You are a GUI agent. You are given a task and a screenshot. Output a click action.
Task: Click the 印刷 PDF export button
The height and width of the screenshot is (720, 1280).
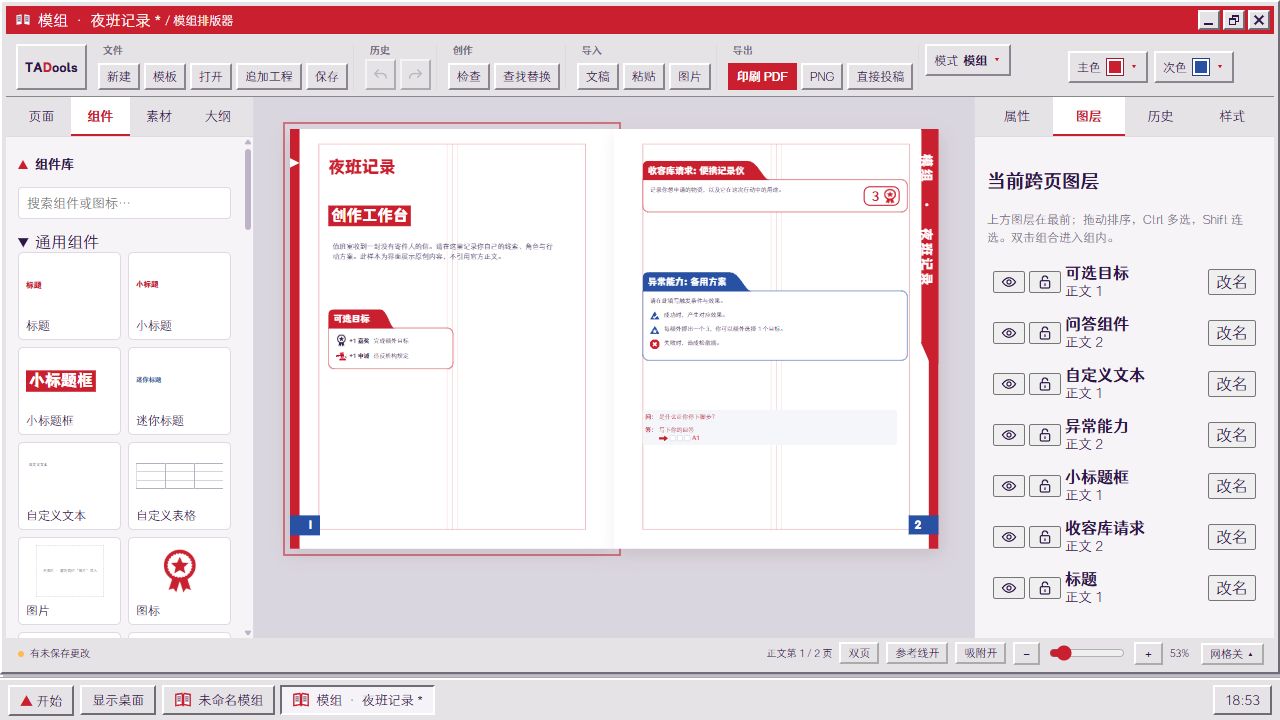[x=762, y=76]
